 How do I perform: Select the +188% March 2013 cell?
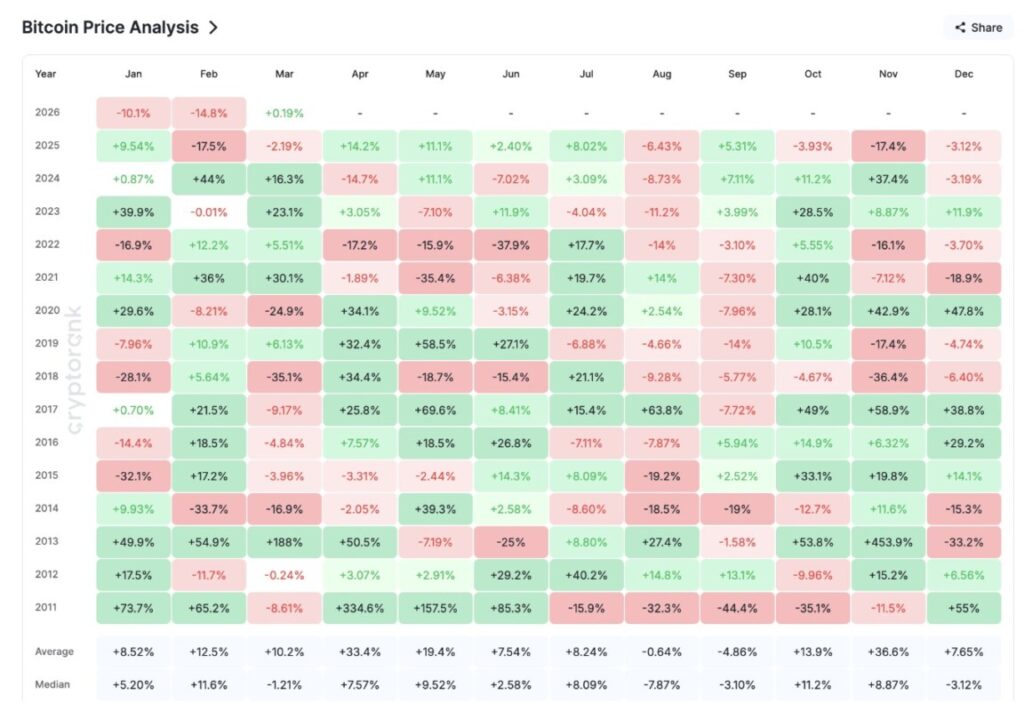[284, 542]
